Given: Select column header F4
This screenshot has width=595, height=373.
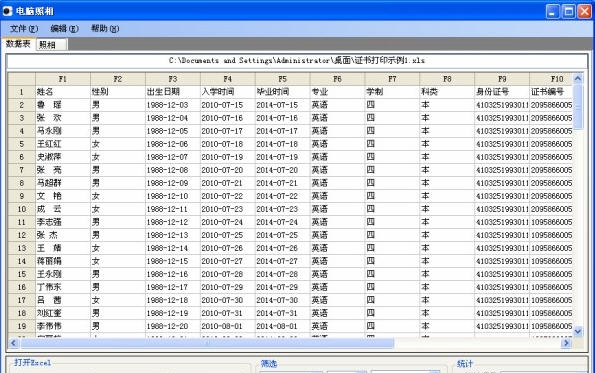Looking at the screenshot, I should coord(228,79).
